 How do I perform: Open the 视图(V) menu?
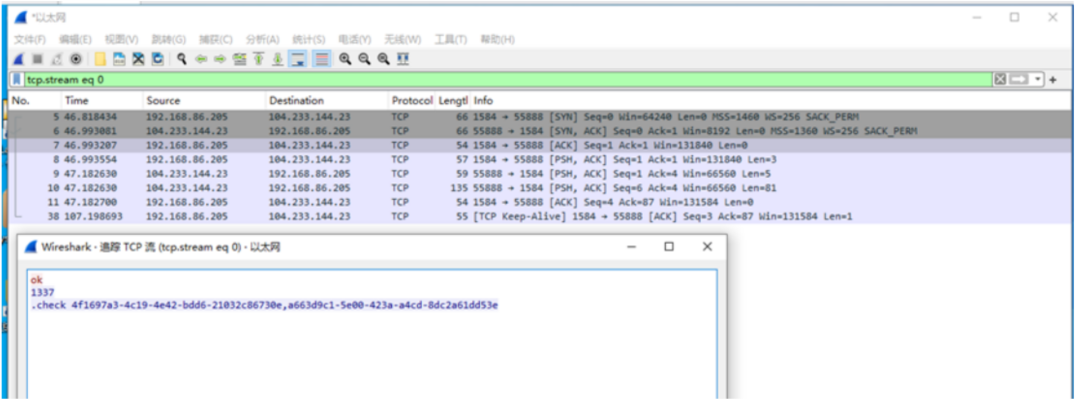[121, 39]
